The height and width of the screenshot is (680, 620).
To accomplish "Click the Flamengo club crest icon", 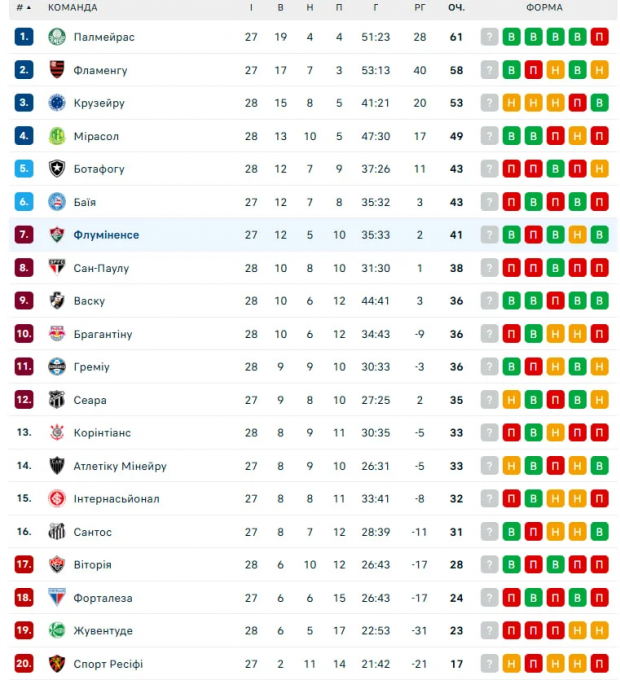I will pos(57,70).
